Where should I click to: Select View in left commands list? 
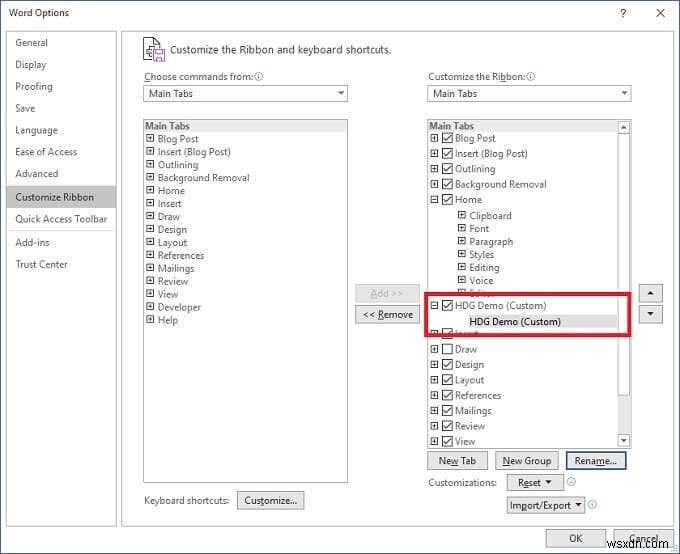click(168, 294)
